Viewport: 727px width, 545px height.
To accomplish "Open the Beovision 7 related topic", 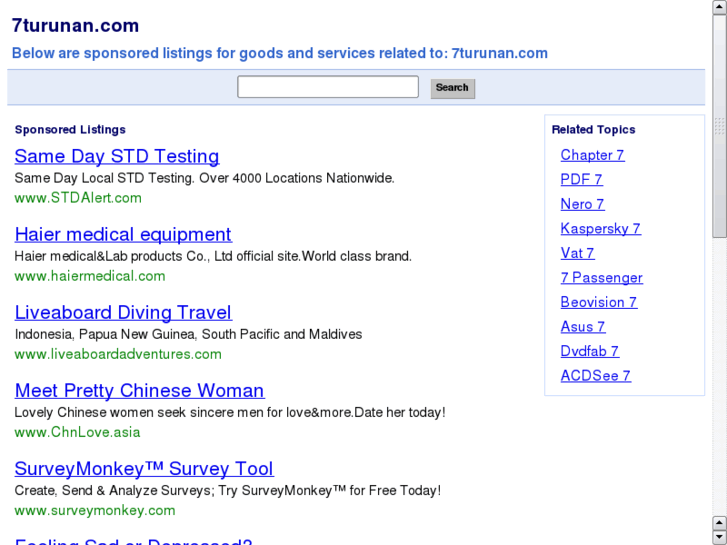I will pyautogui.click(x=599, y=302).
